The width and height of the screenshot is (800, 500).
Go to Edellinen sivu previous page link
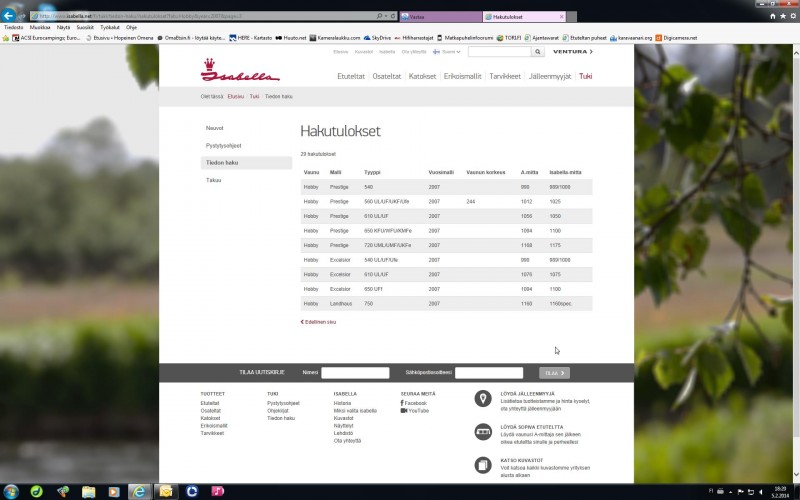coord(319,322)
